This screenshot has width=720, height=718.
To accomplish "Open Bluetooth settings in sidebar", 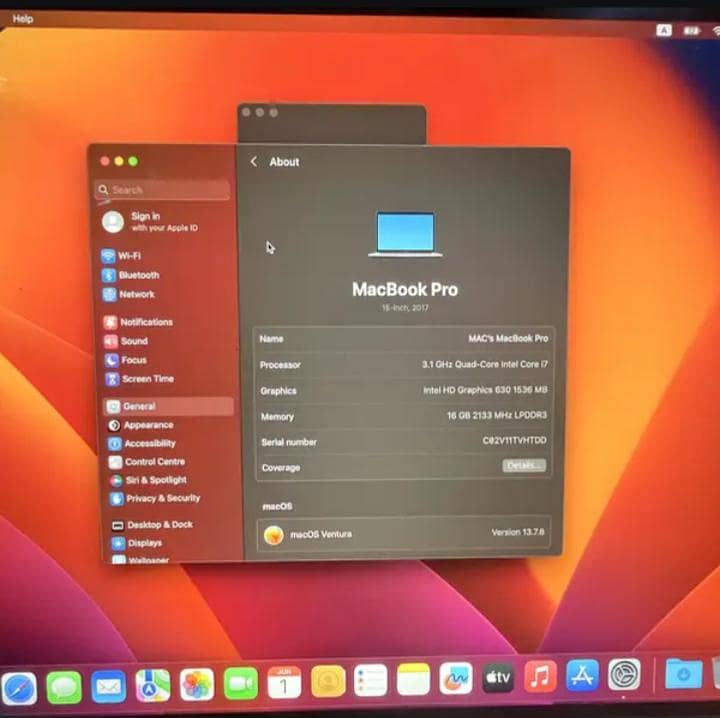I will click(x=130, y=275).
